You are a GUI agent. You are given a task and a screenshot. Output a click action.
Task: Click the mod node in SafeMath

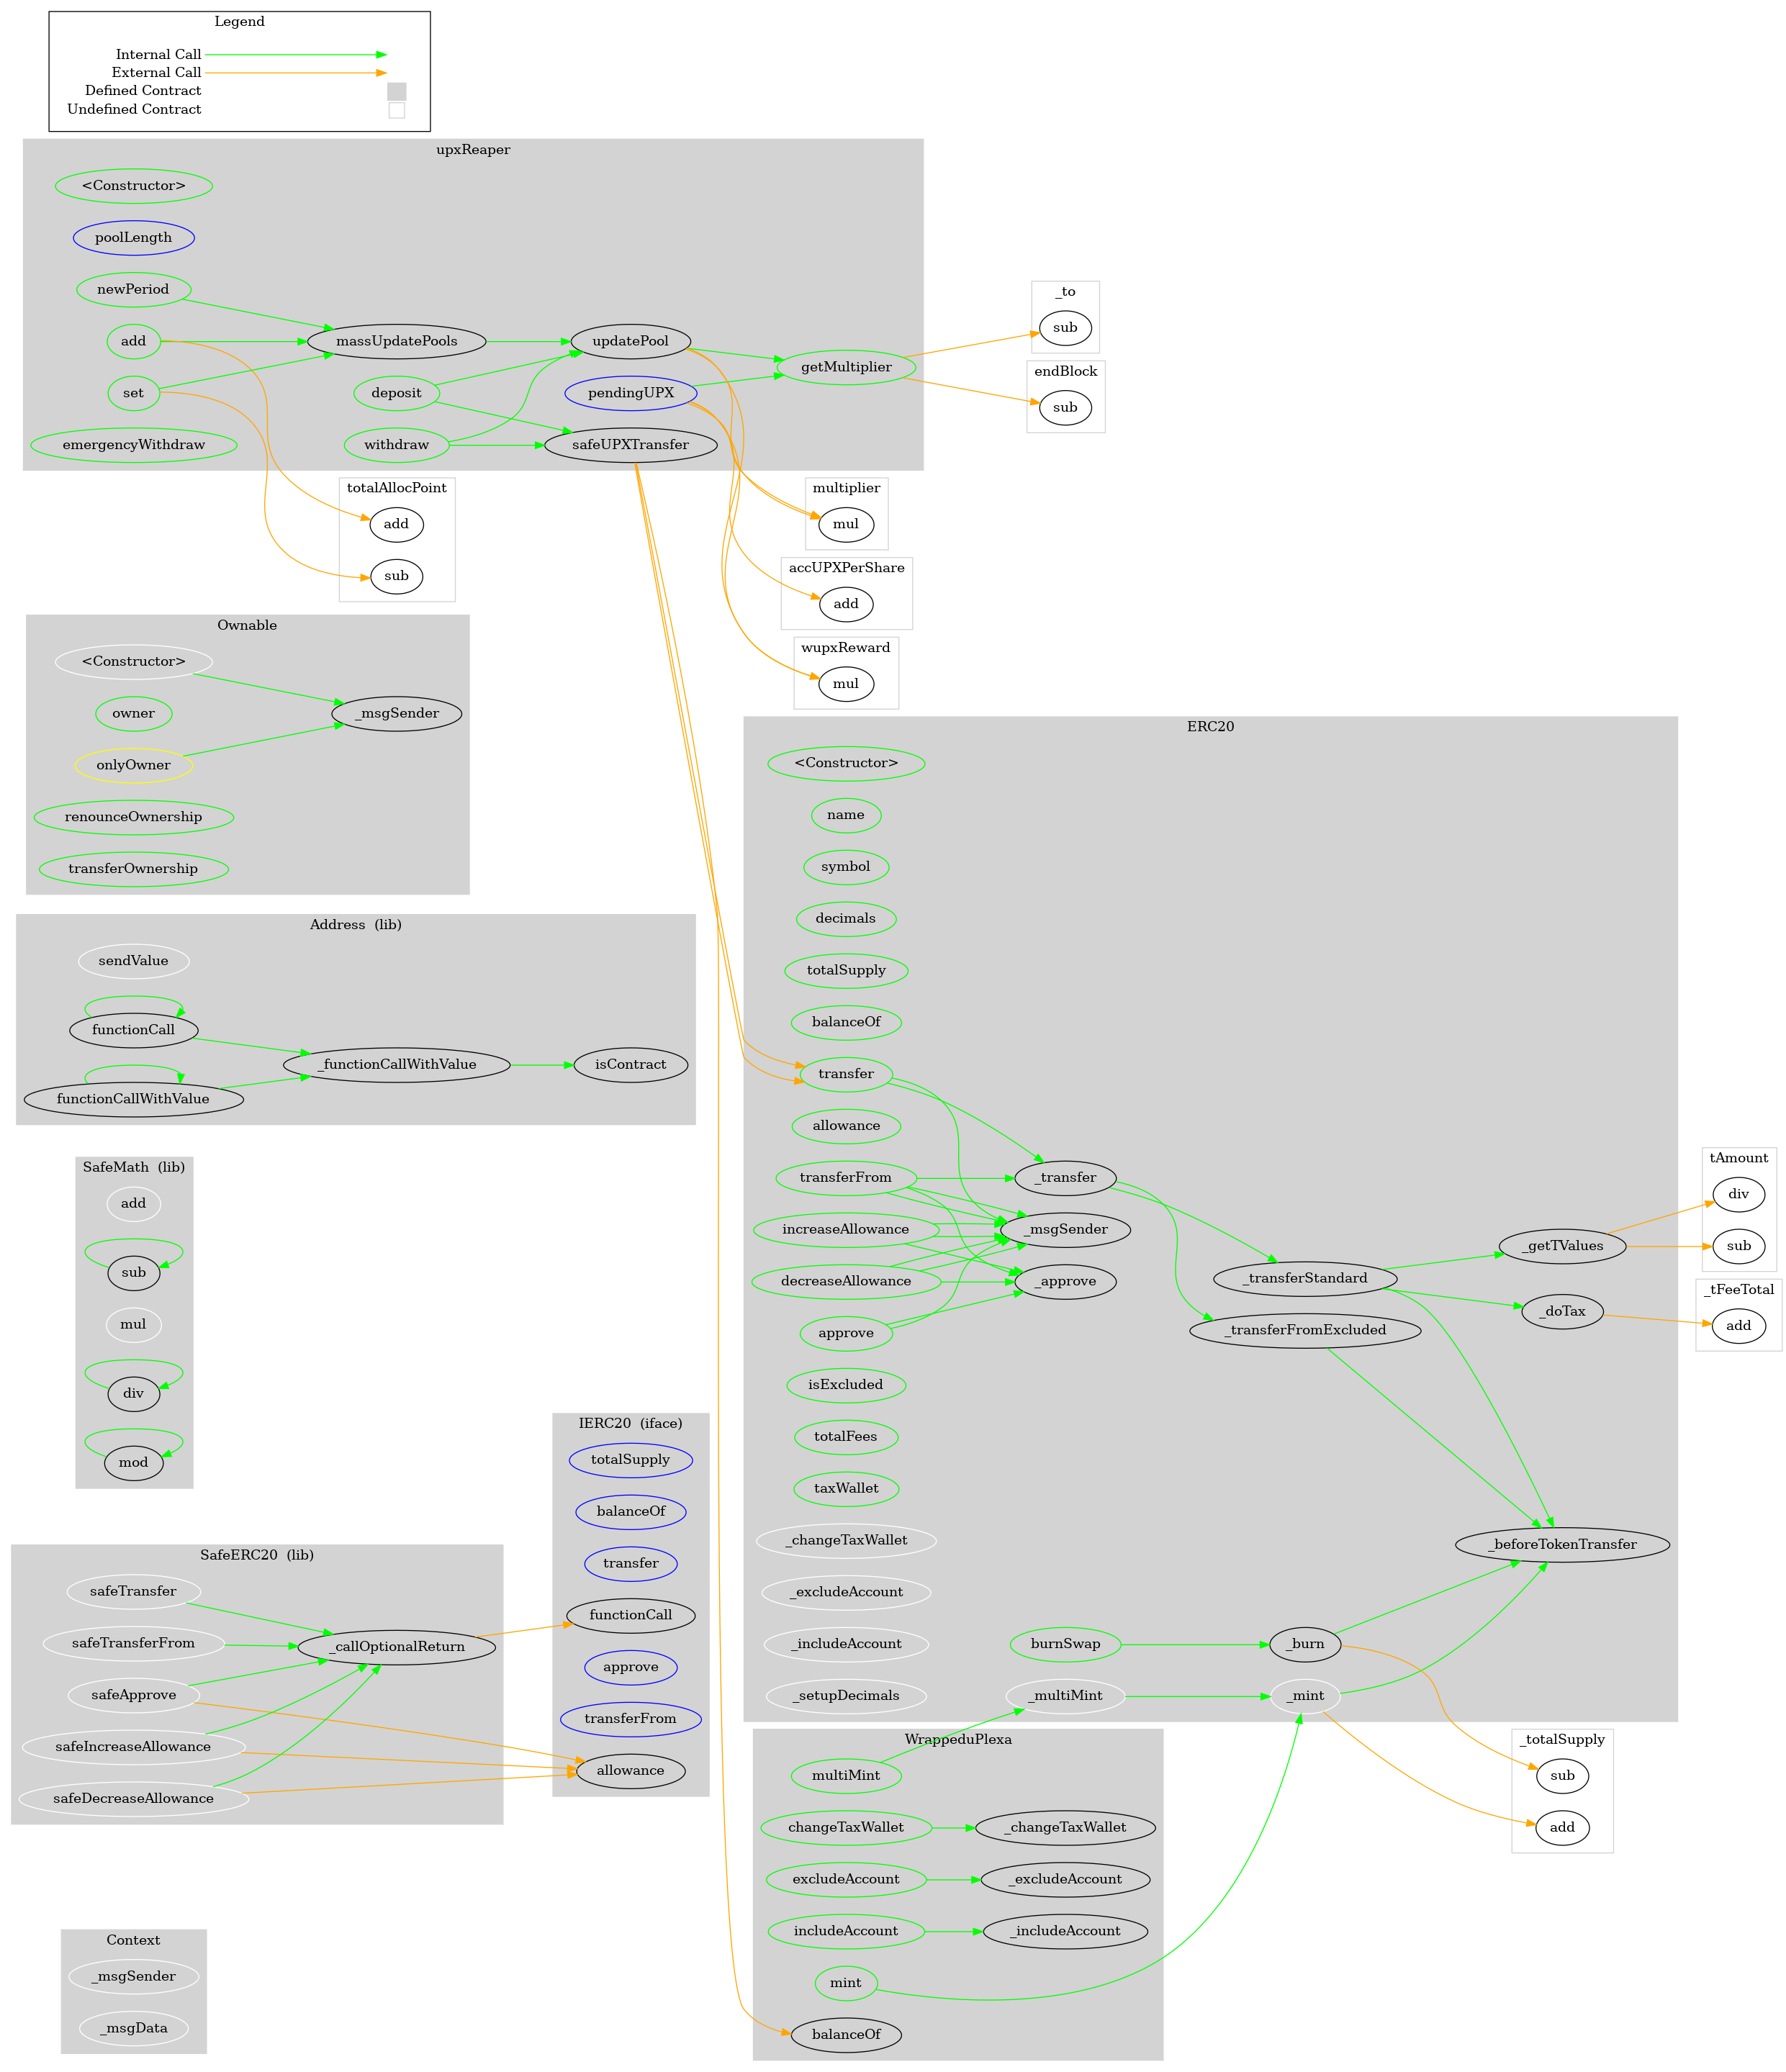tap(133, 1462)
